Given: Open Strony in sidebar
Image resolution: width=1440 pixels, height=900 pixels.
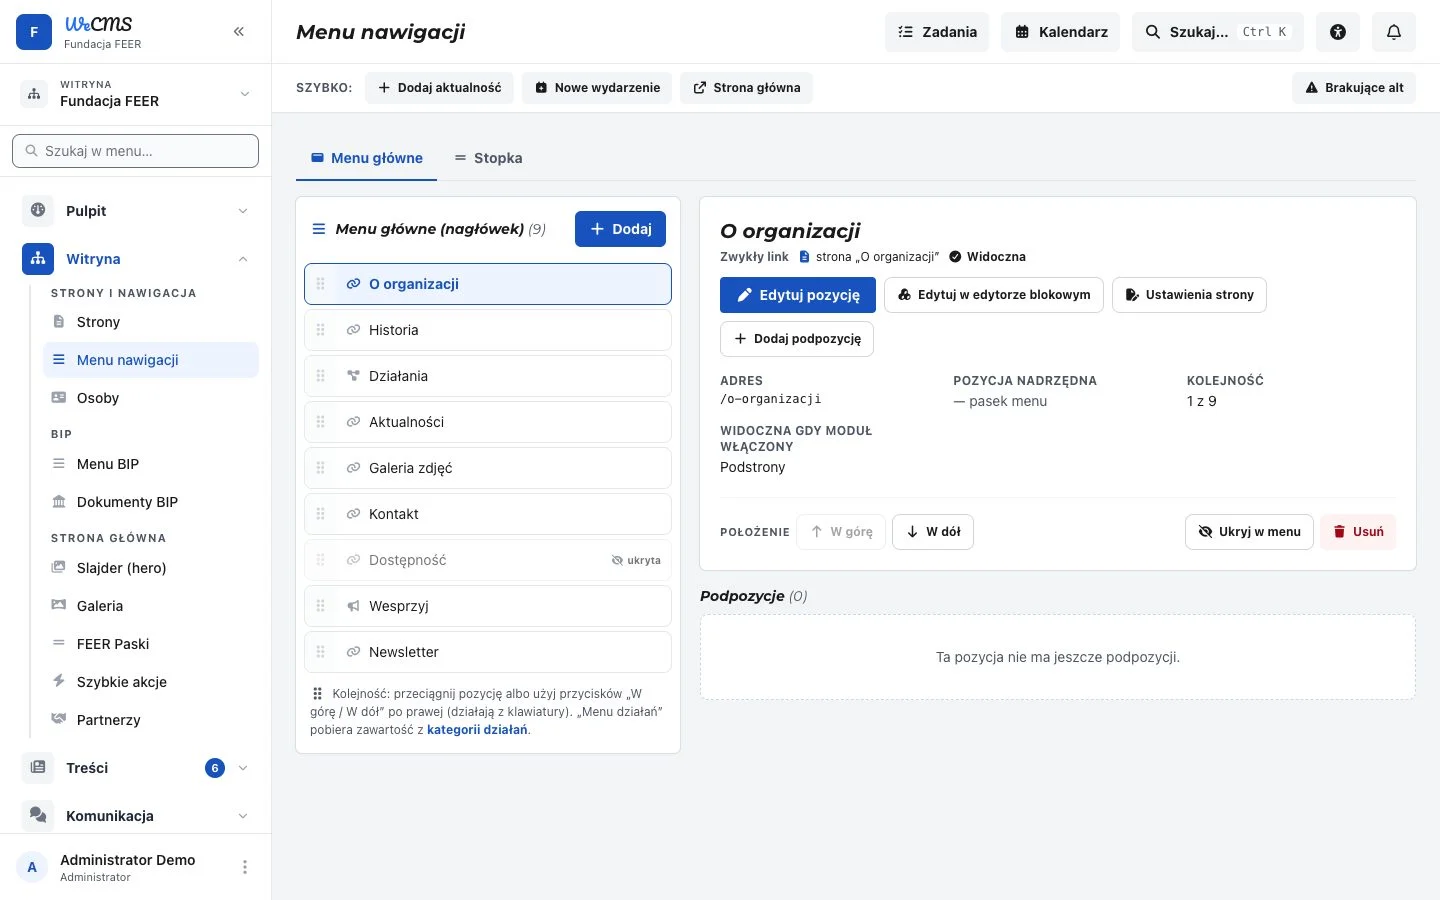Looking at the screenshot, I should click(x=151, y=322).
